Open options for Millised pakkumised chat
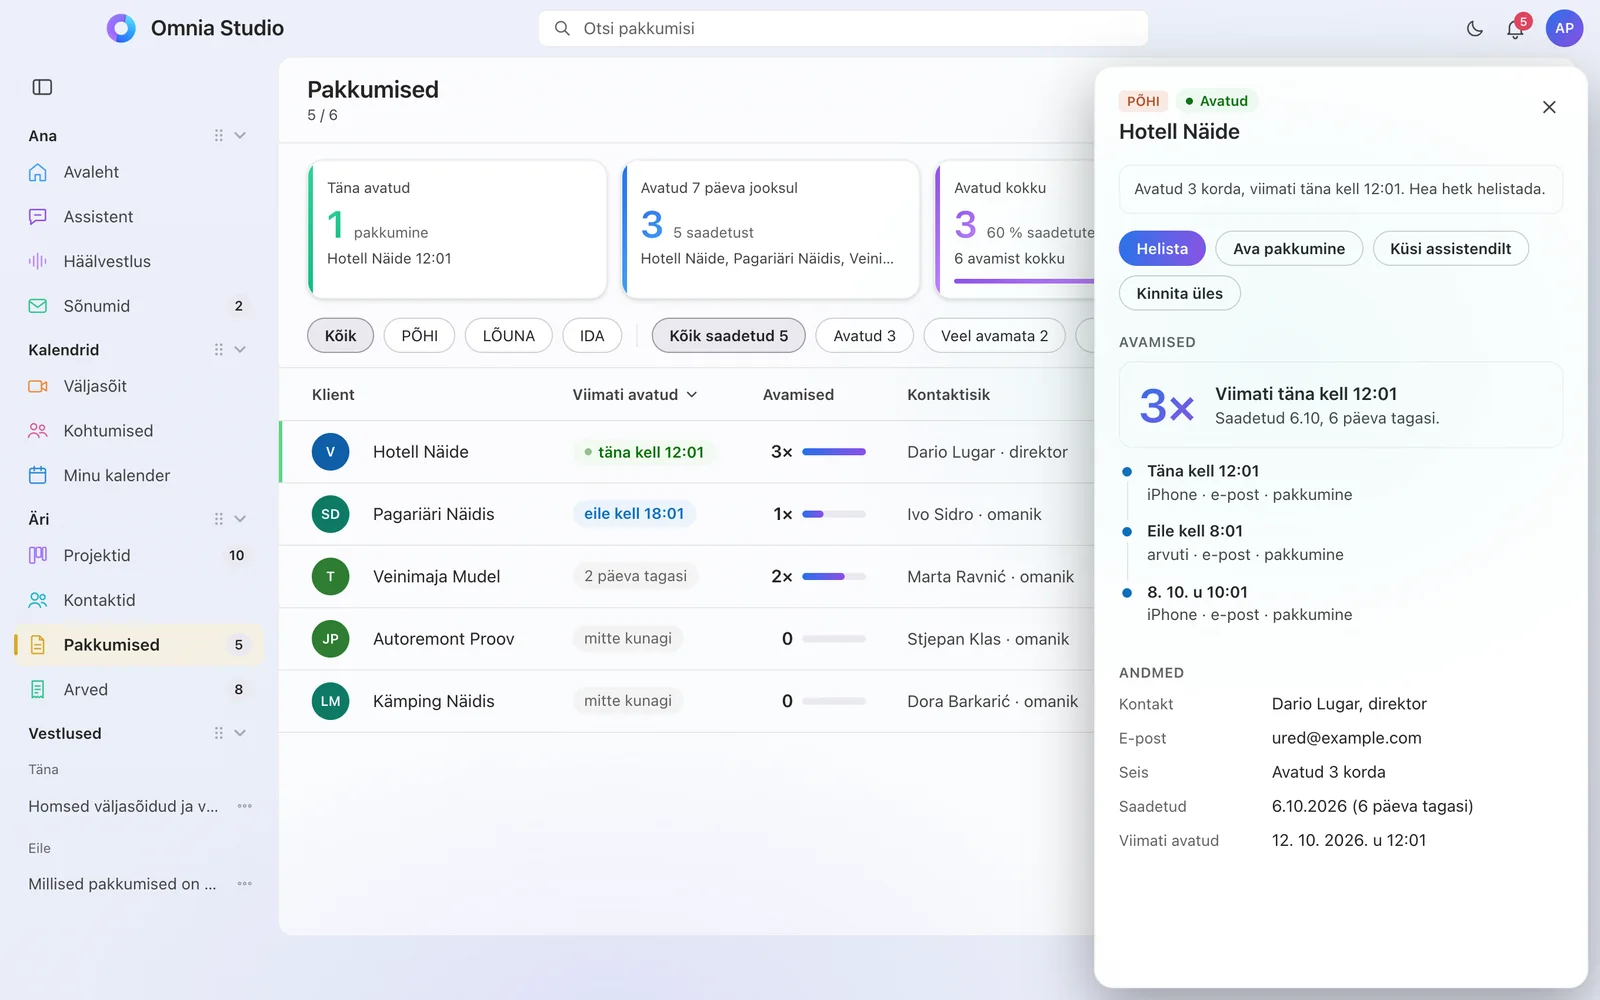The width and height of the screenshot is (1600, 1000). [245, 884]
